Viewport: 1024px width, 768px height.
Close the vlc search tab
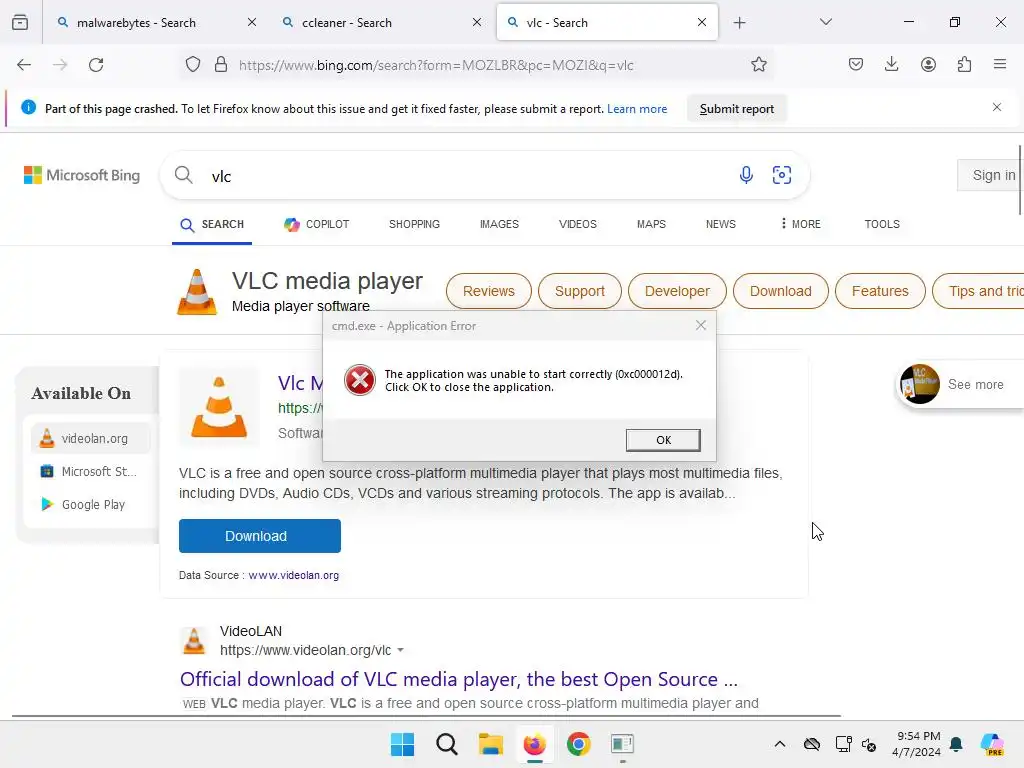click(x=702, y=22)
